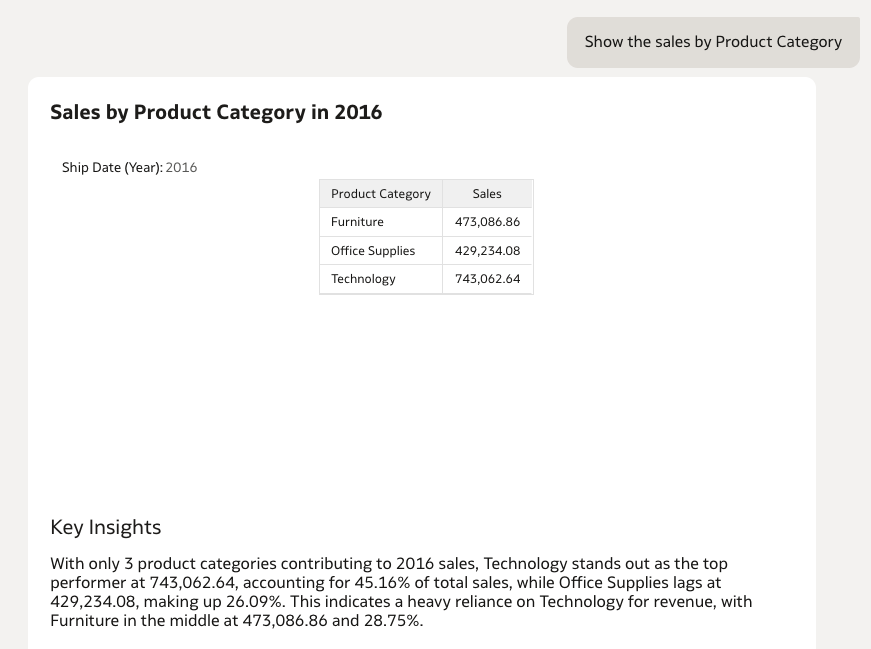Screen dimensions: 871x649
Task: Click the 'Product Category' column header
Action: [380, 194]
